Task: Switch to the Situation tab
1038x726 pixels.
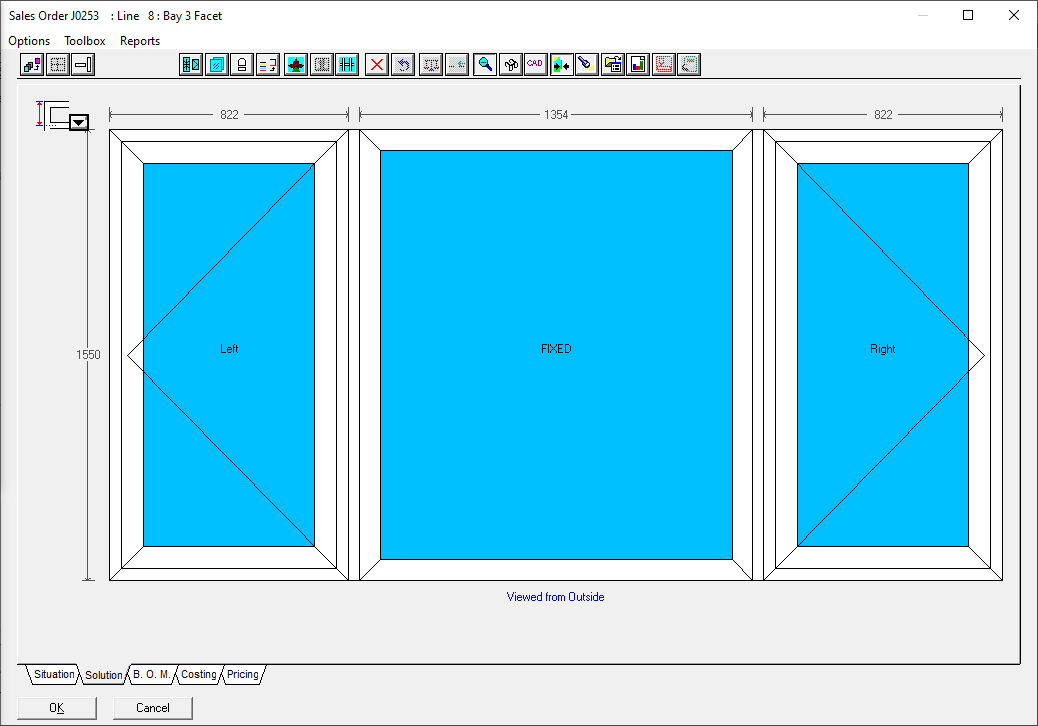Action: pos(54,675)
